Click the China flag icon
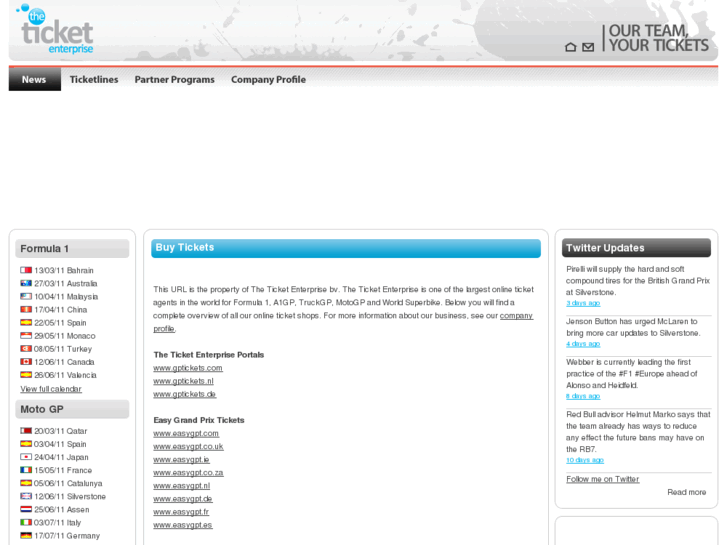Screen dimensions: 727x545 26,309
